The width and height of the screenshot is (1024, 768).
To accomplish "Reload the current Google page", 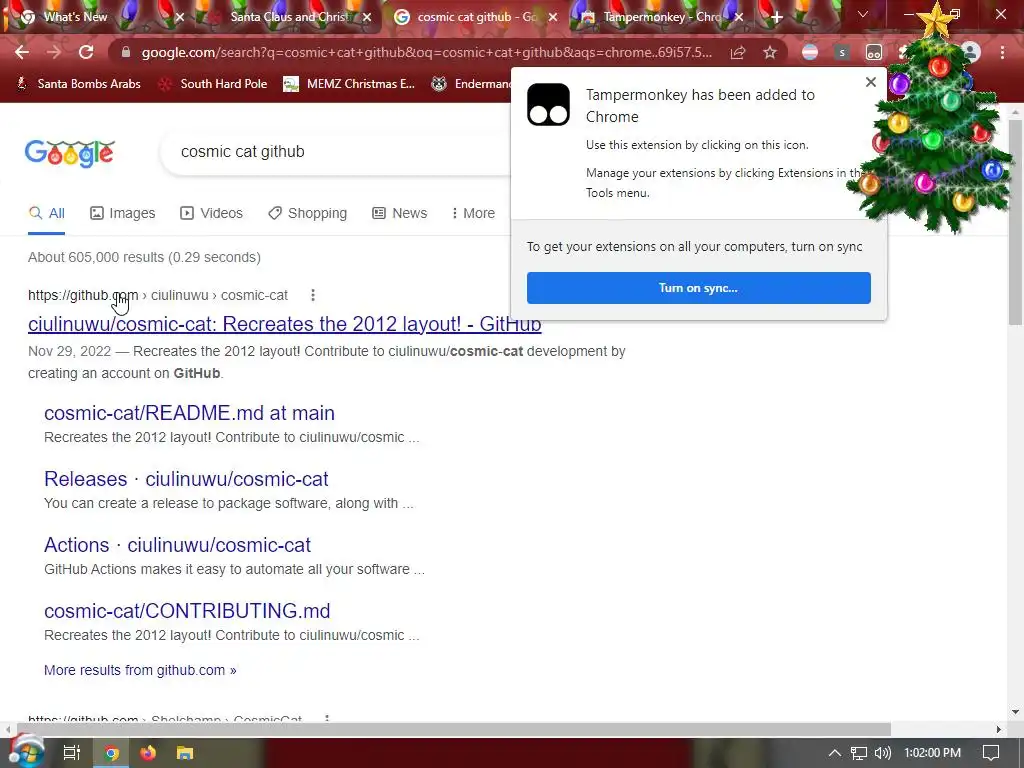I will coord(86,52).
